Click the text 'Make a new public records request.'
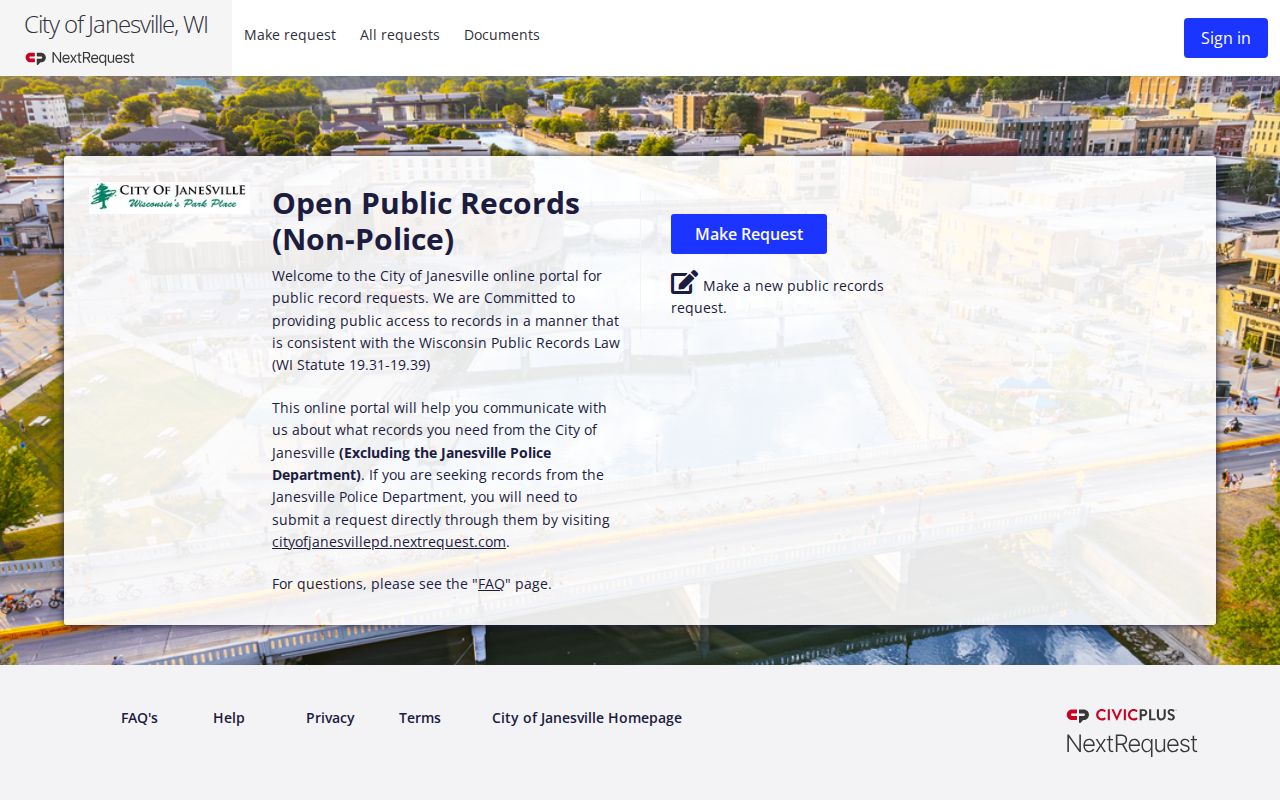Image resolution: width=1280 pixels, height=800 pixels. click(x=777, y=297)
